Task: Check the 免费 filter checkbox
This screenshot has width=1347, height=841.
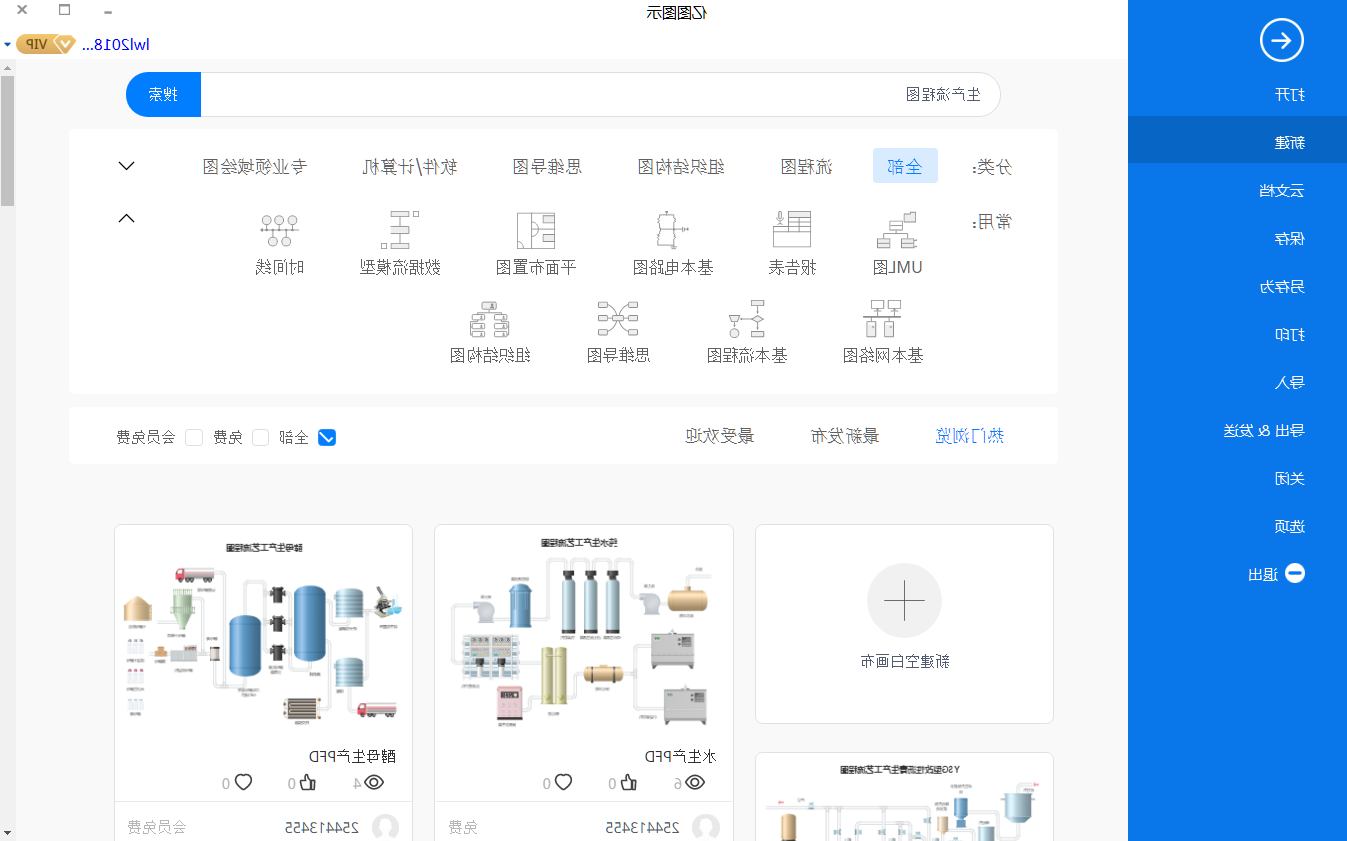Action: pos(260,437)
